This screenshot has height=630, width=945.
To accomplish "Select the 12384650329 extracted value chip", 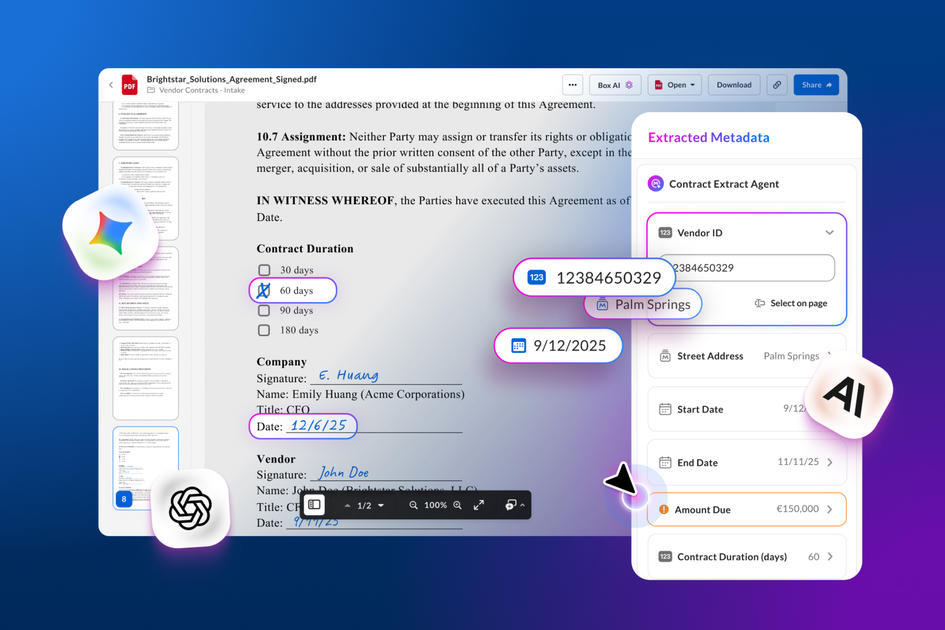I will [x=593, y=277].
